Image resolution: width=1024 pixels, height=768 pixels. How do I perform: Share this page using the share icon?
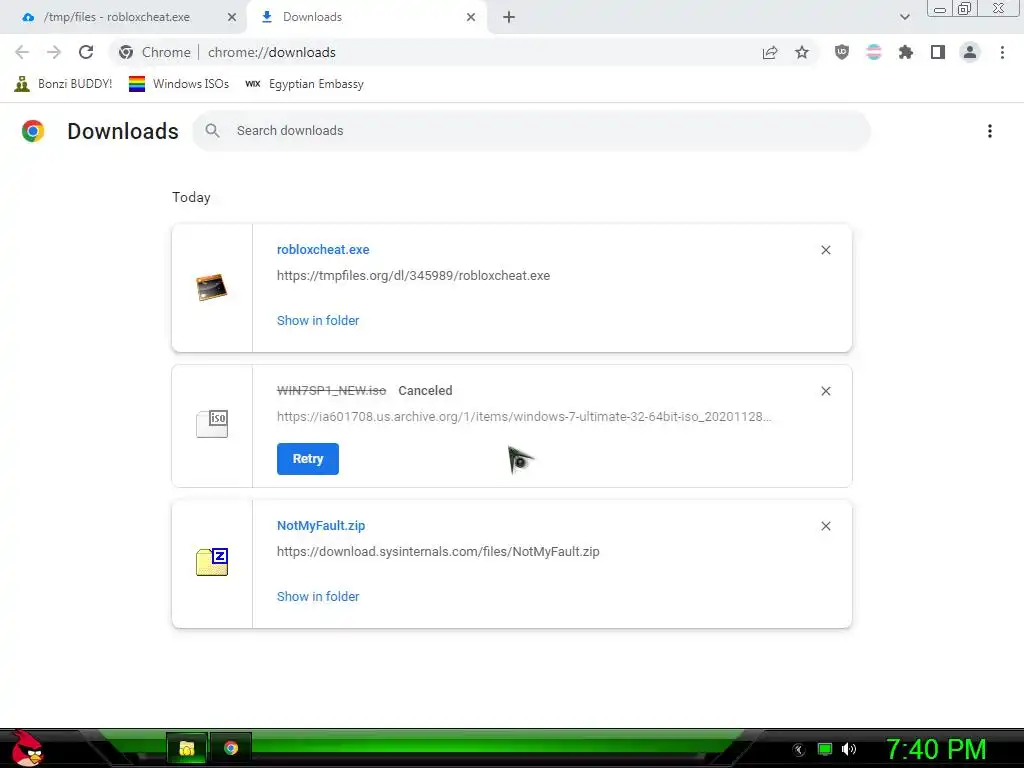point(770,52)
